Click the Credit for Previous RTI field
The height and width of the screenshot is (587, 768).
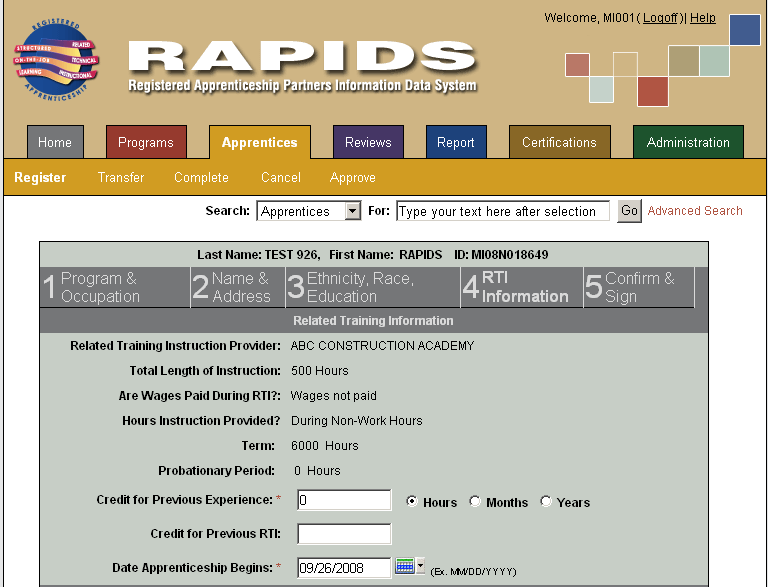pos(344,534)
